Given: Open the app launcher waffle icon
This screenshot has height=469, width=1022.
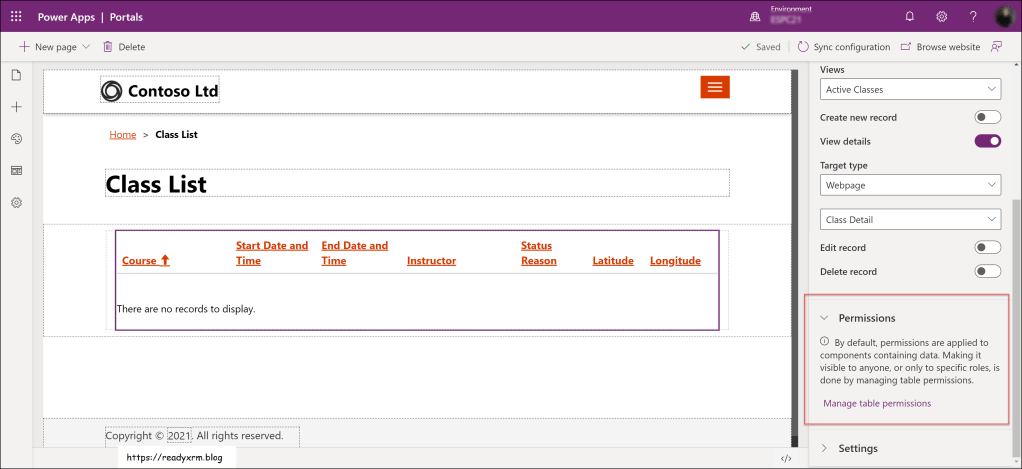Looking at the screenshot, I should pos(16,16).
